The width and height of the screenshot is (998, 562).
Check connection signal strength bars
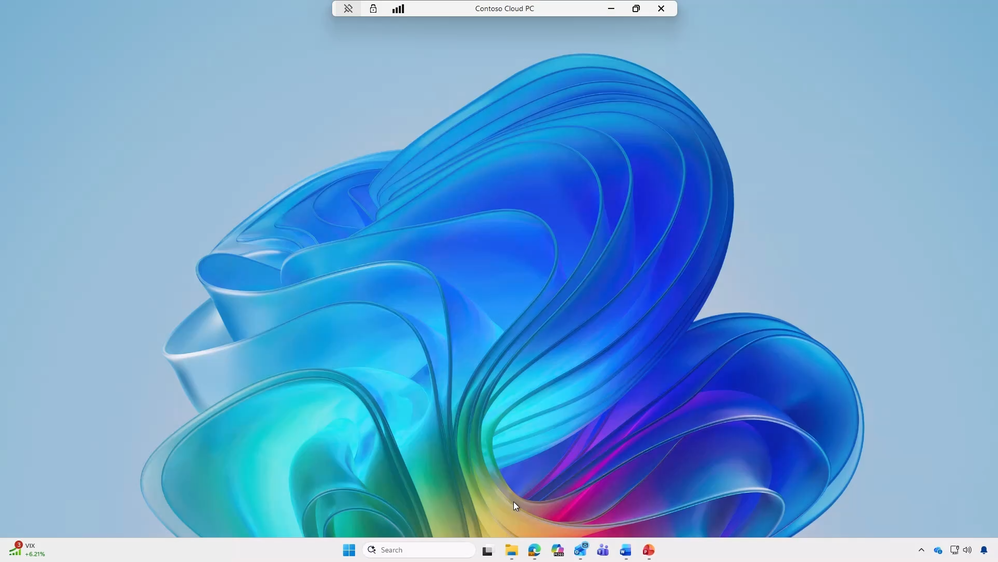pos(398,9)
